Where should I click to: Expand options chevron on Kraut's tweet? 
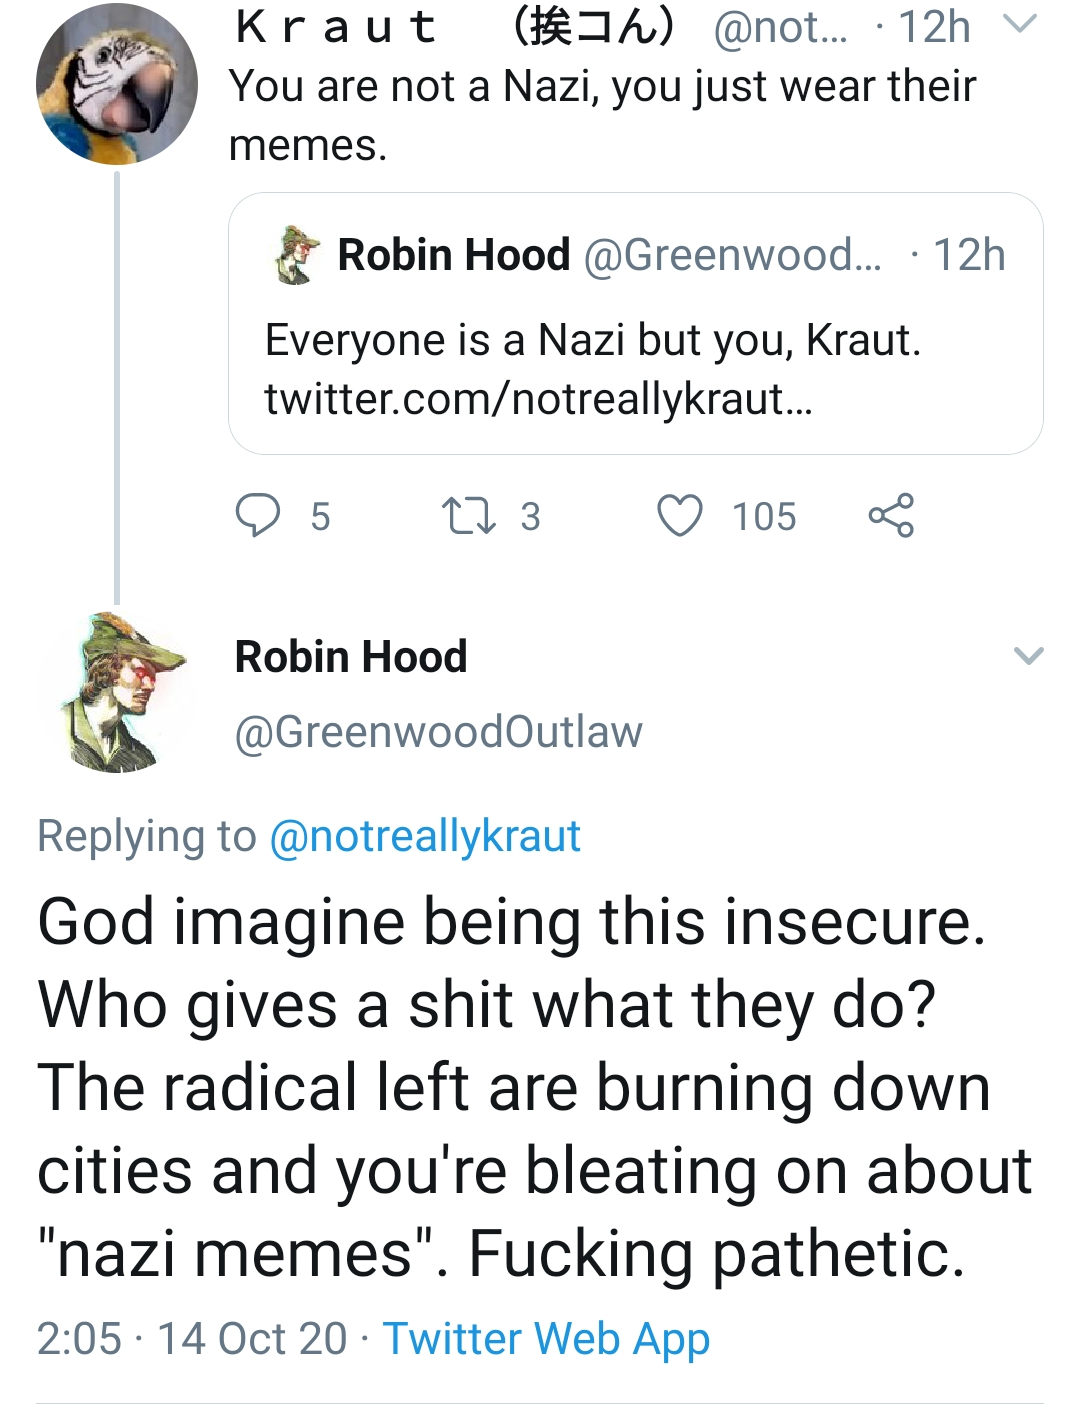(1019, 25)
